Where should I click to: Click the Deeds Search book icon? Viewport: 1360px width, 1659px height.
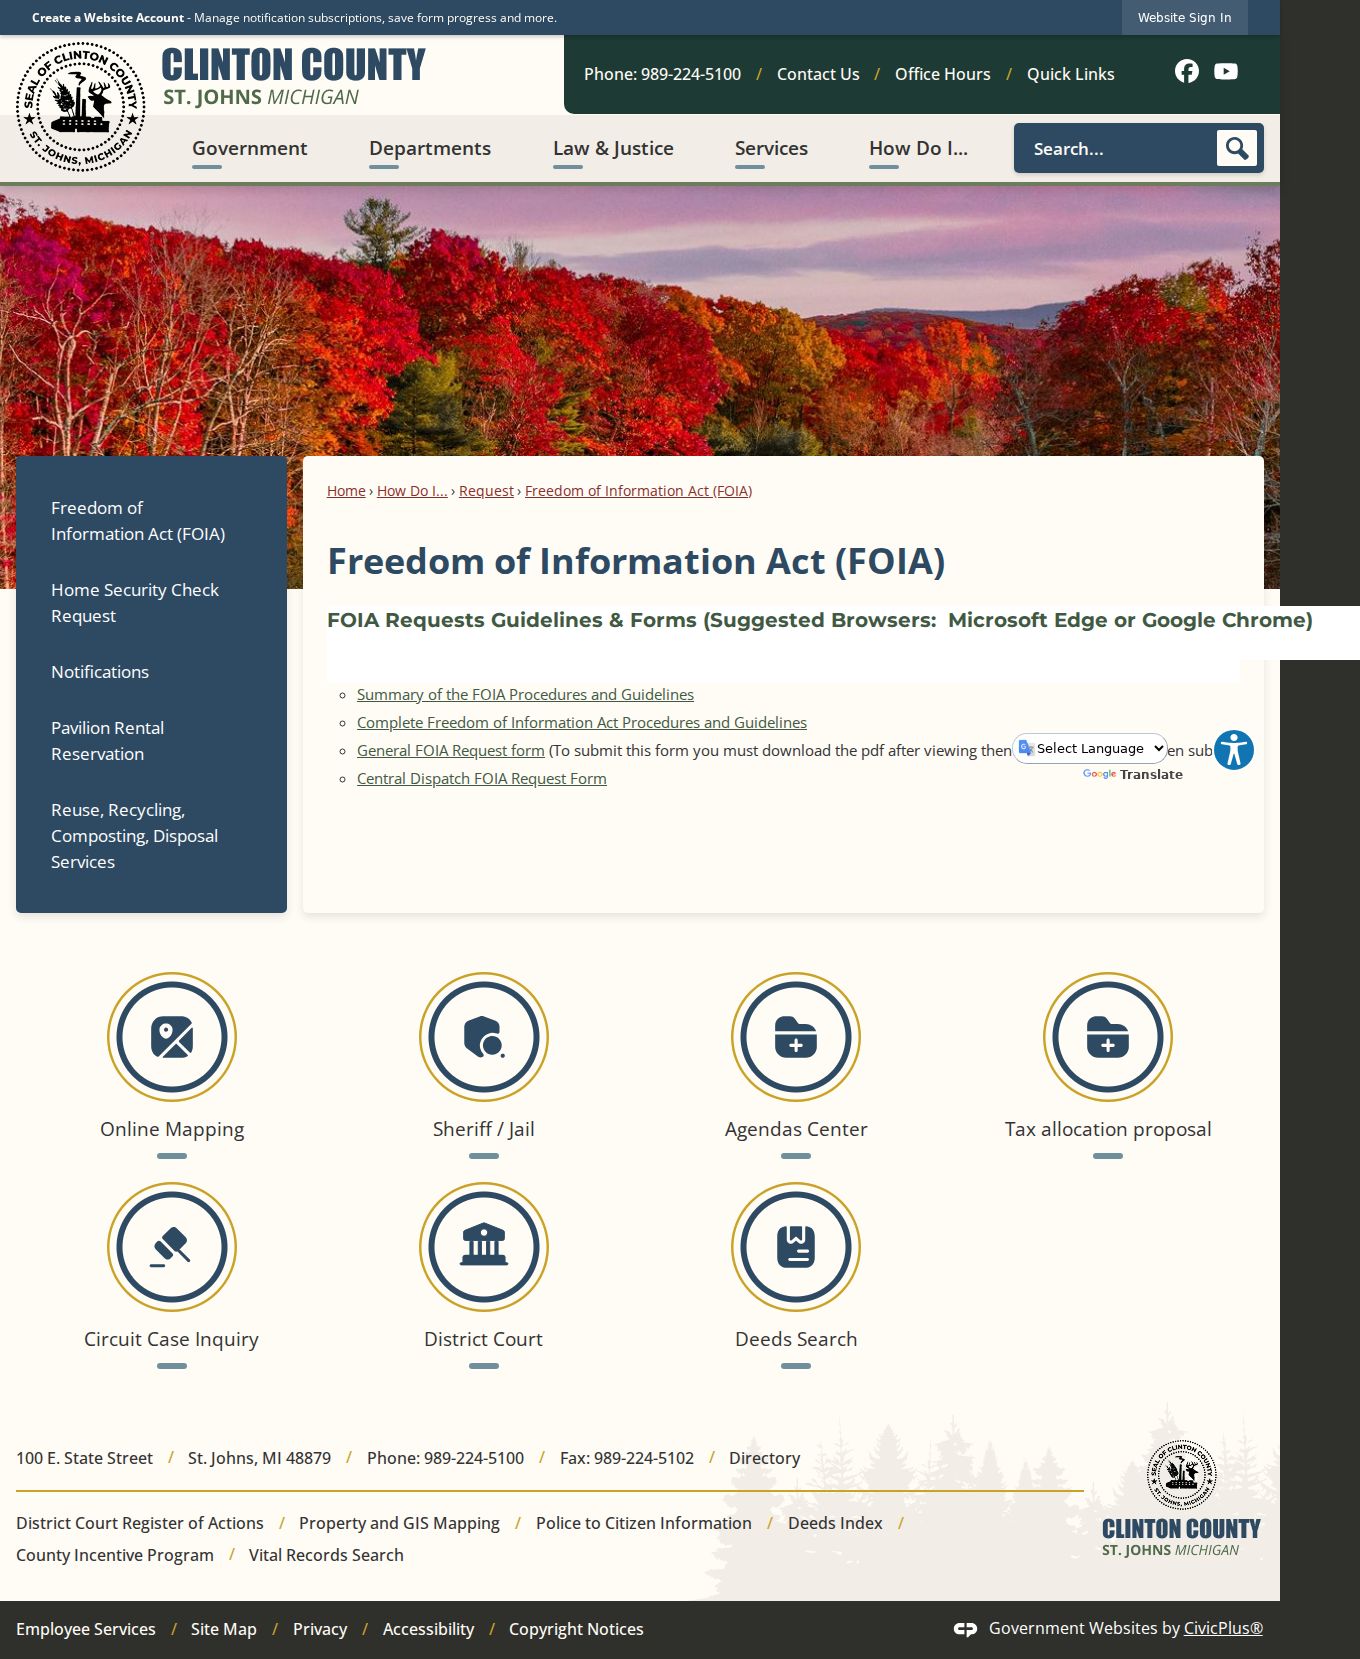pyautogui.click(x=796, y=1247)
